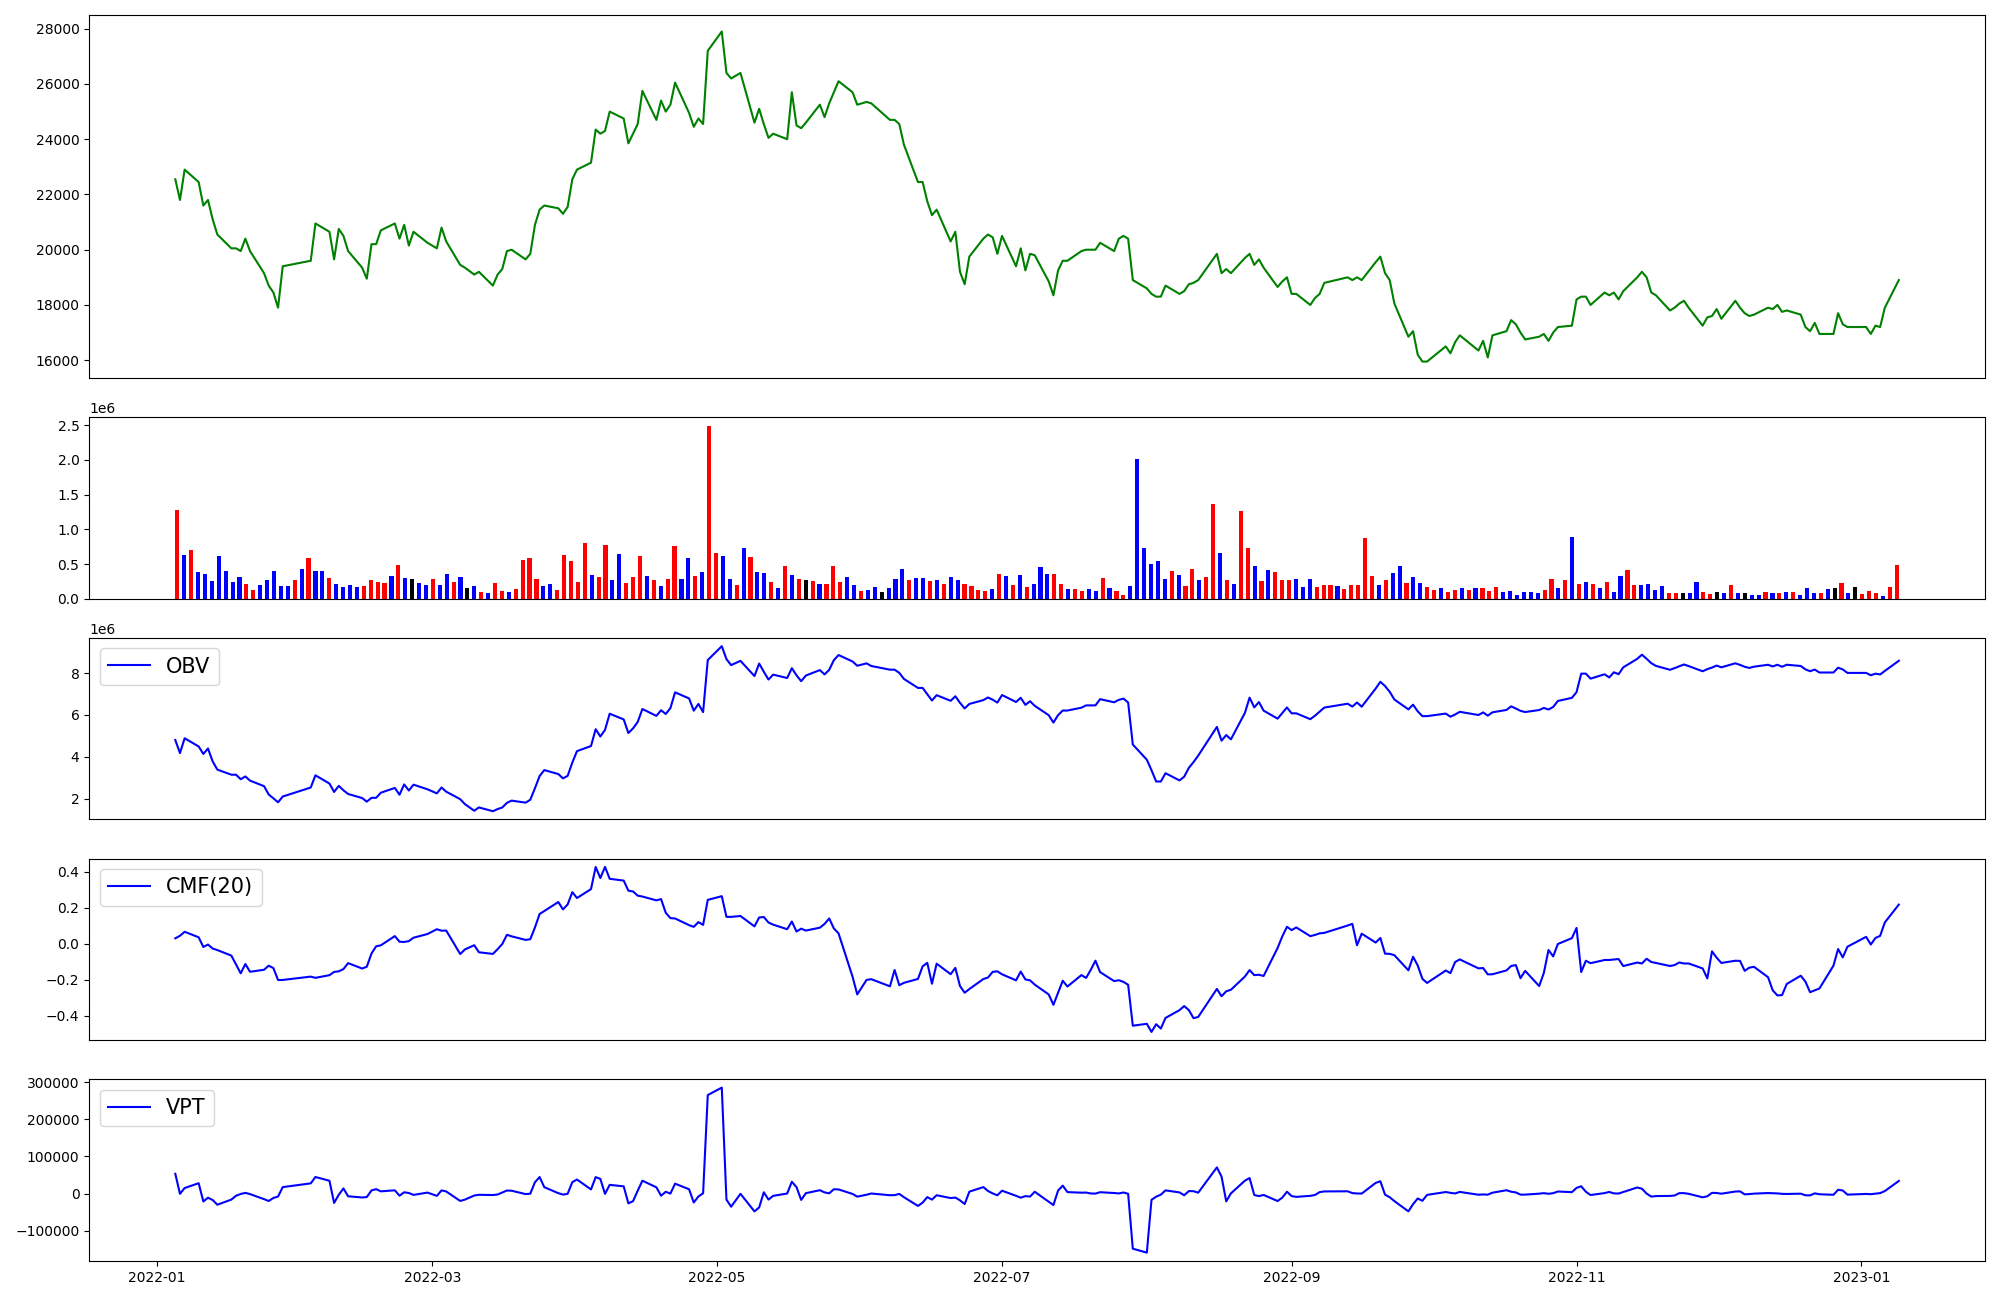Screen dimensions: 2000x1300
Task: Click the 1e6 multiplier above volume chart
Action: point(103,408)
